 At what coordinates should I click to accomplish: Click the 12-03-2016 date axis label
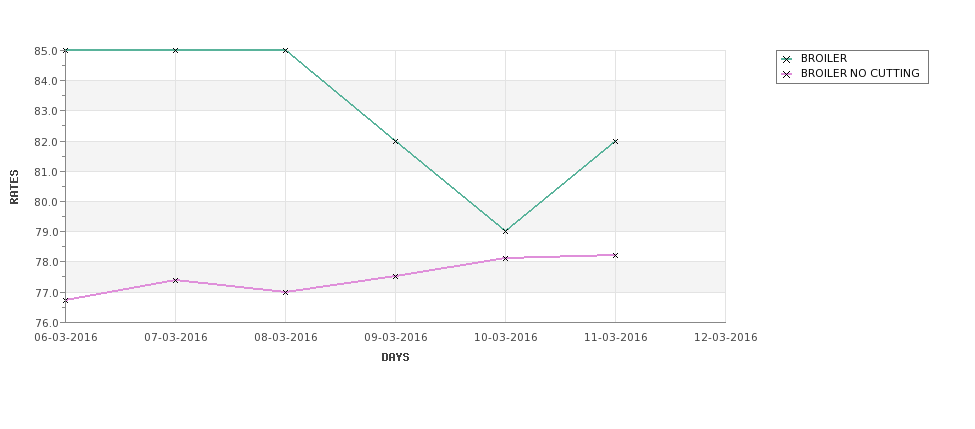pos(726,338)
